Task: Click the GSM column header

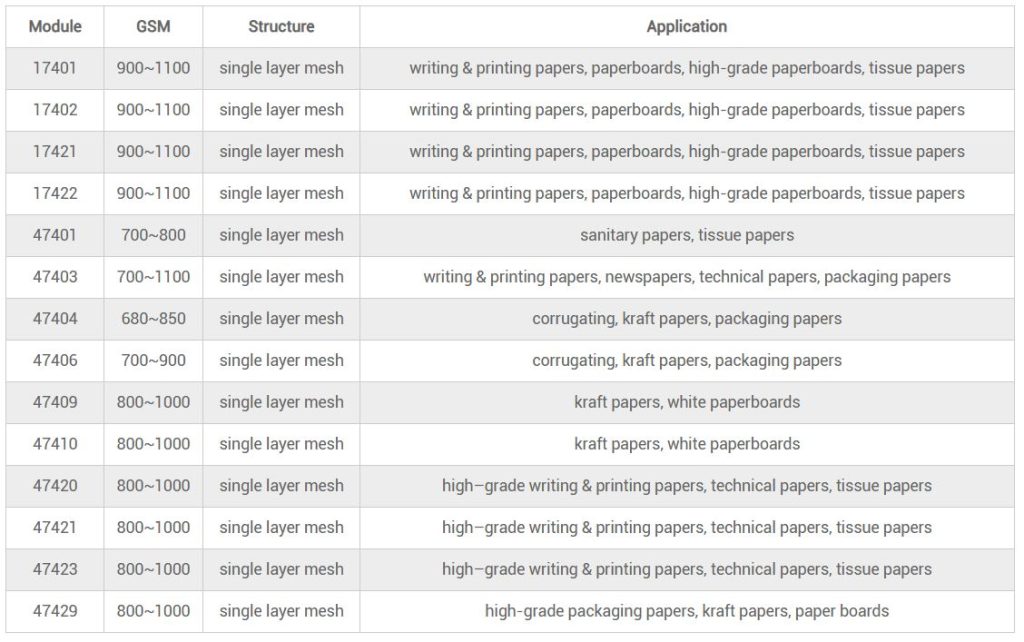Action: pyautogui.click(x=153, y=27)
